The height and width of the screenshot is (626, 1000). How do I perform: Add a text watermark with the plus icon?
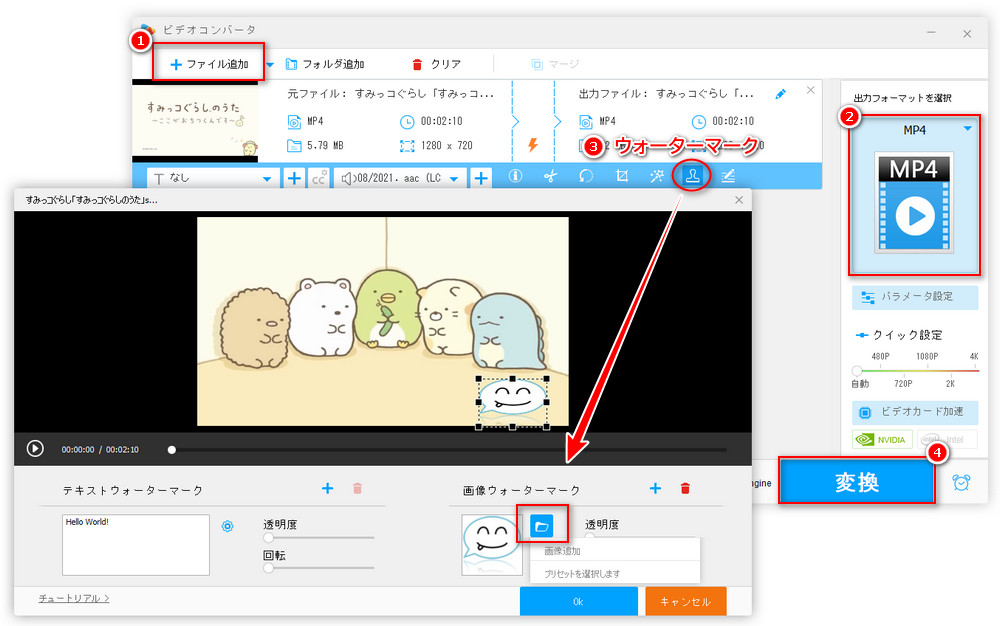327,488
